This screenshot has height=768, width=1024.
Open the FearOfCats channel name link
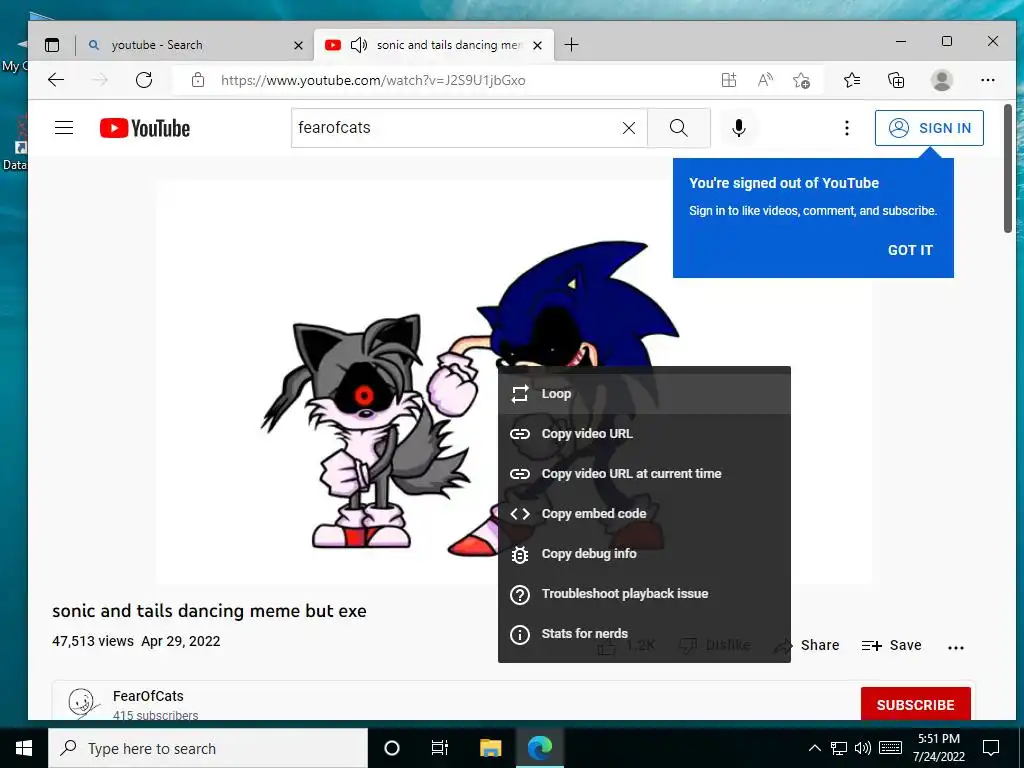point(148,696)
